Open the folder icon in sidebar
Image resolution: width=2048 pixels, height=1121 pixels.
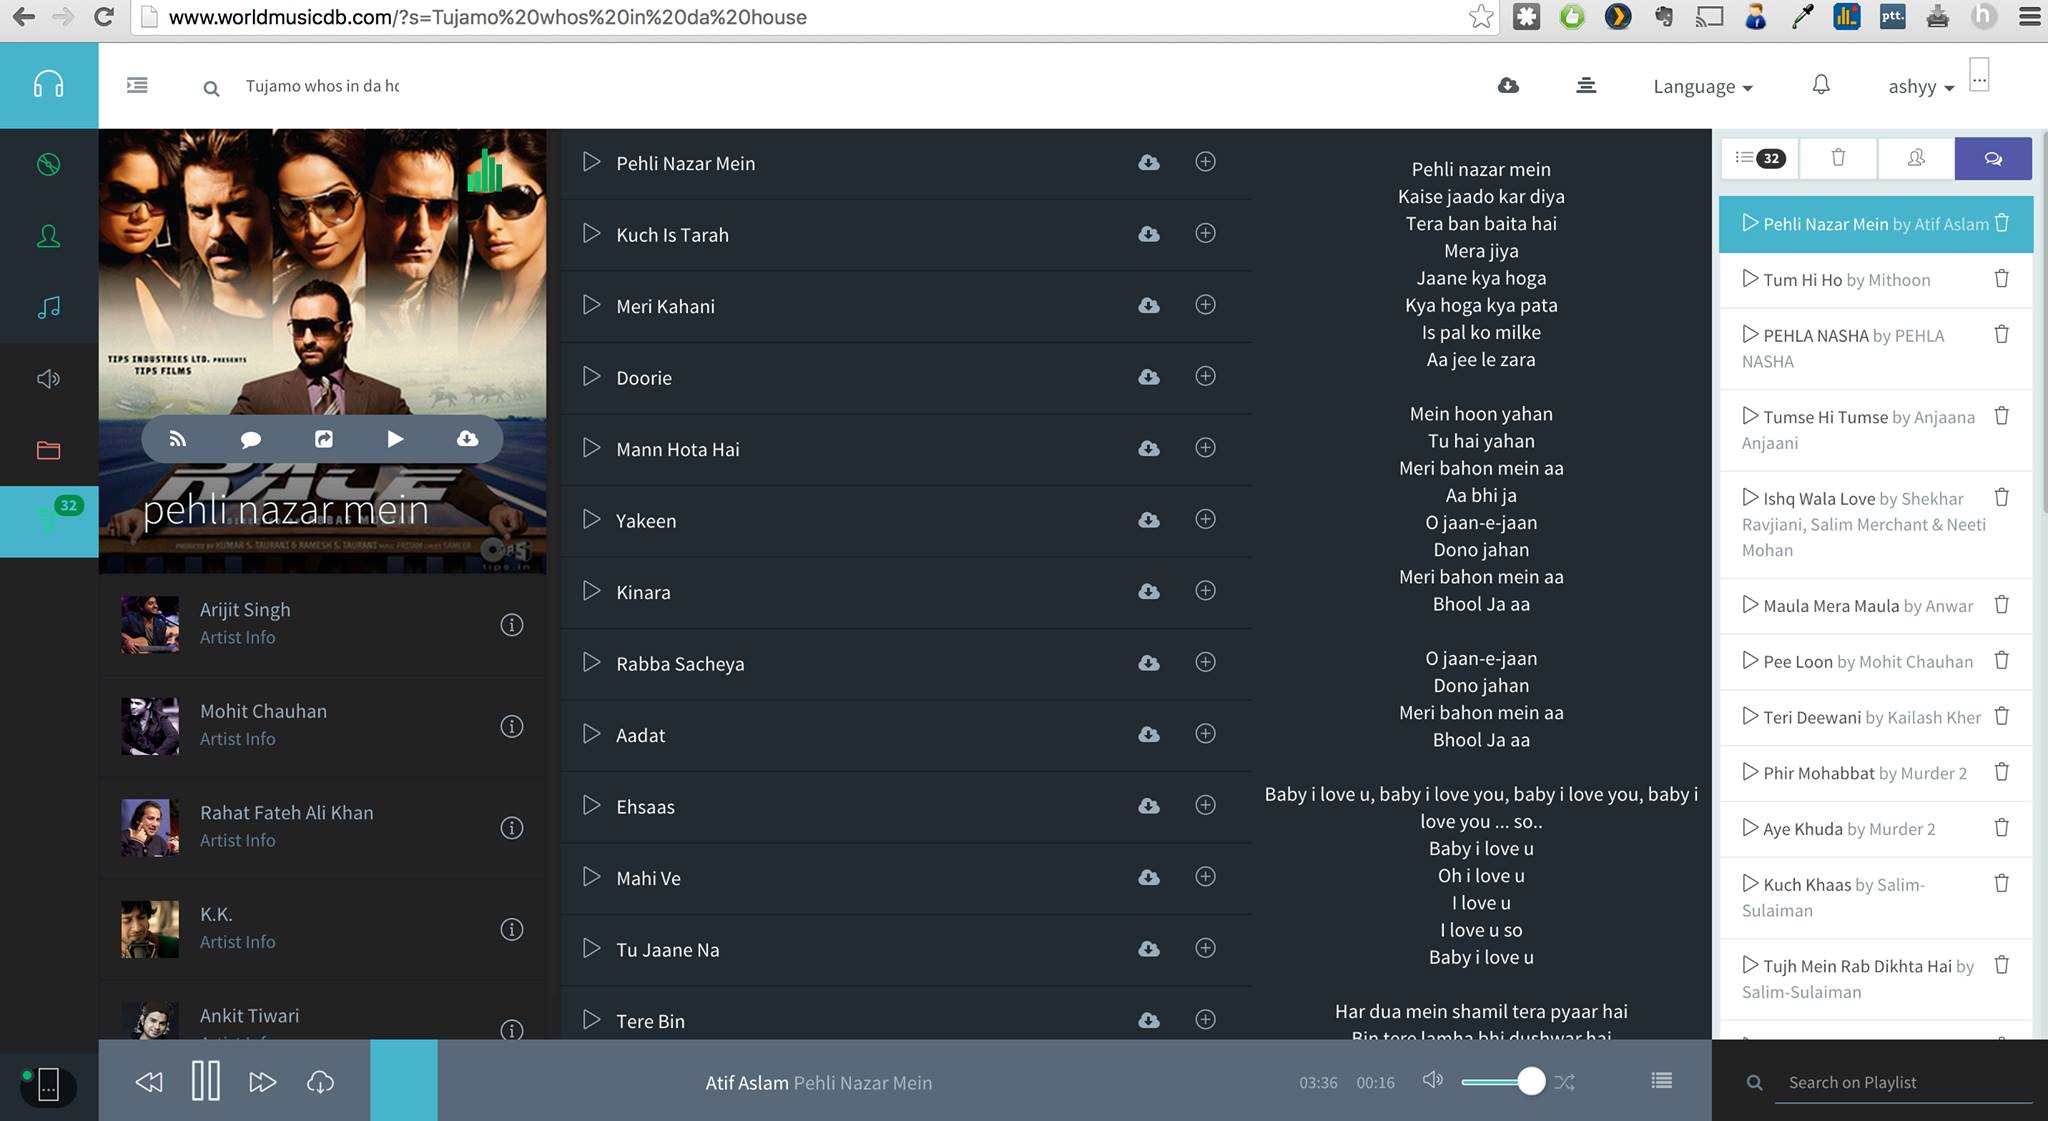click(48, 450)
